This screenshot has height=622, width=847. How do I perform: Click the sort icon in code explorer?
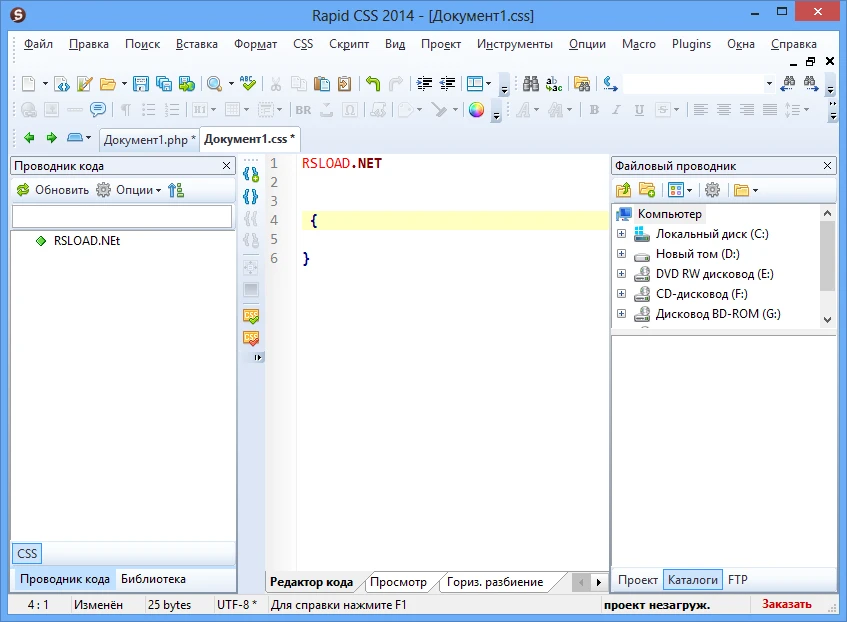click(x=176, y=190)
